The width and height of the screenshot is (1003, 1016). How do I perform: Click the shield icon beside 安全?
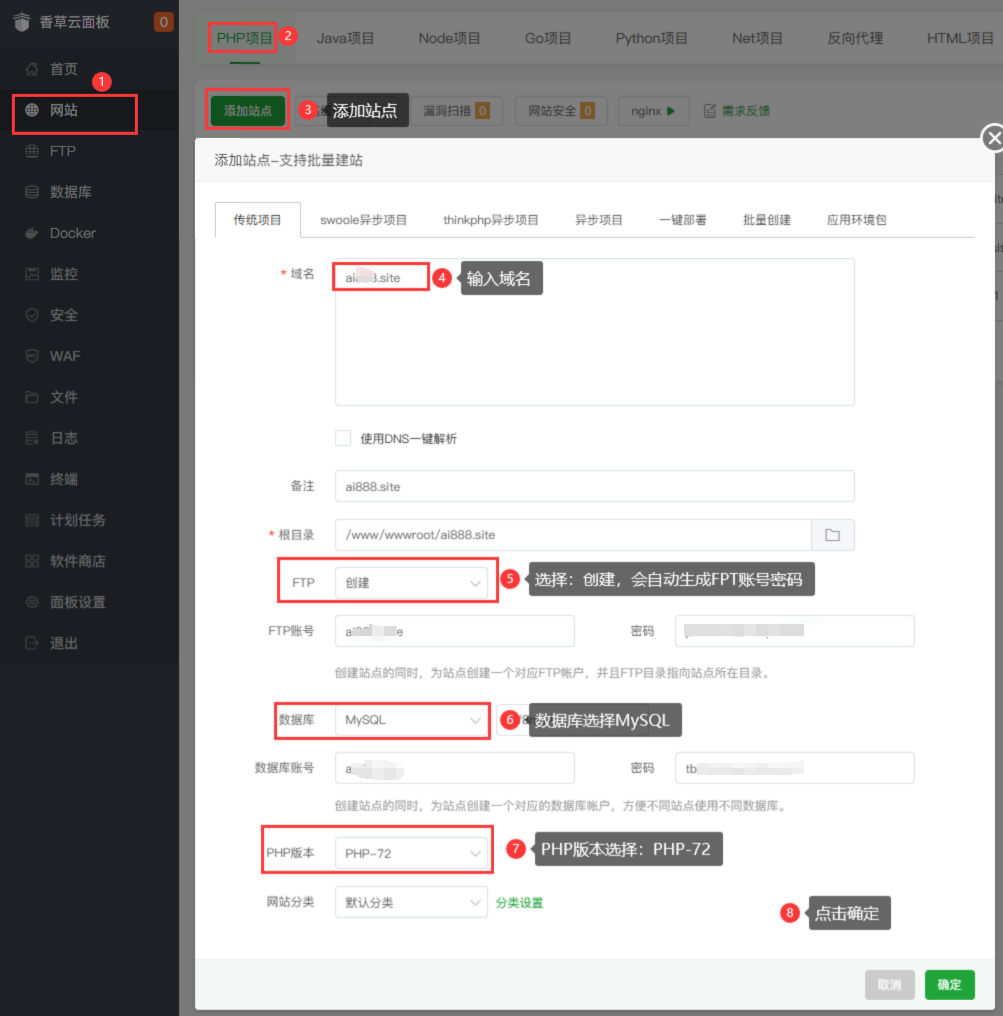[32, 315]
